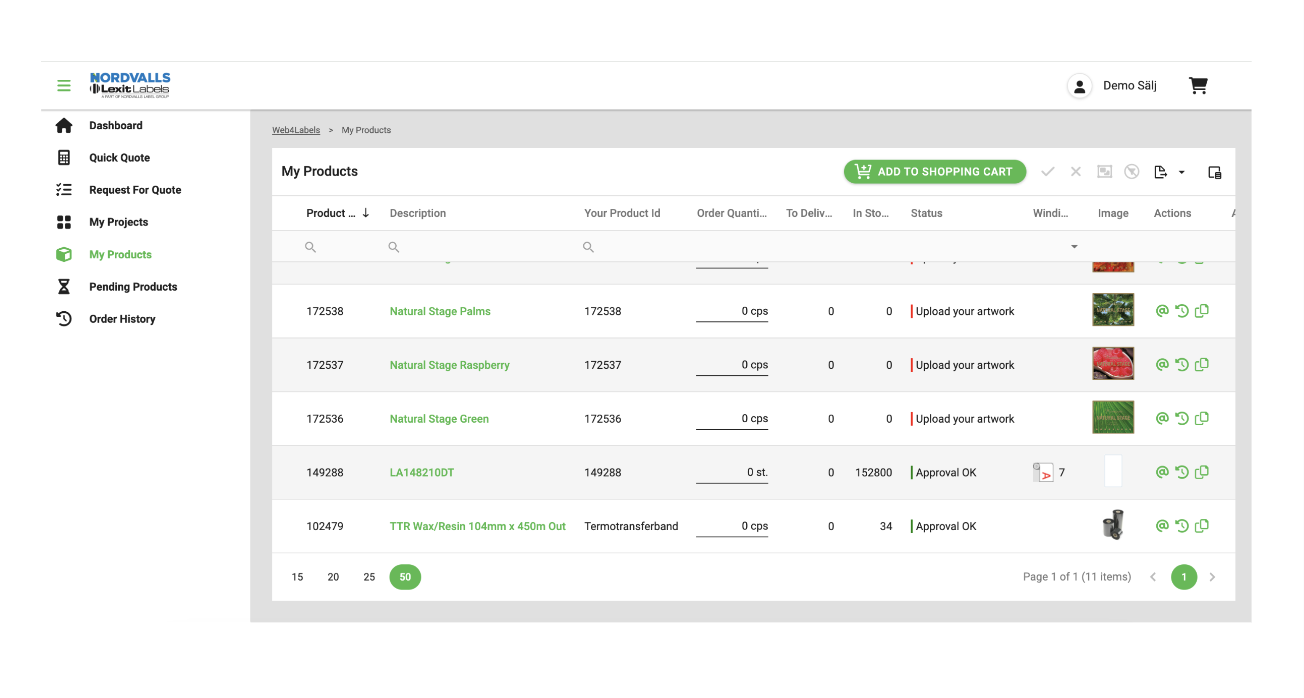
Task: Open the Natural Stage Green product link
Action: (x=439, y=419)
